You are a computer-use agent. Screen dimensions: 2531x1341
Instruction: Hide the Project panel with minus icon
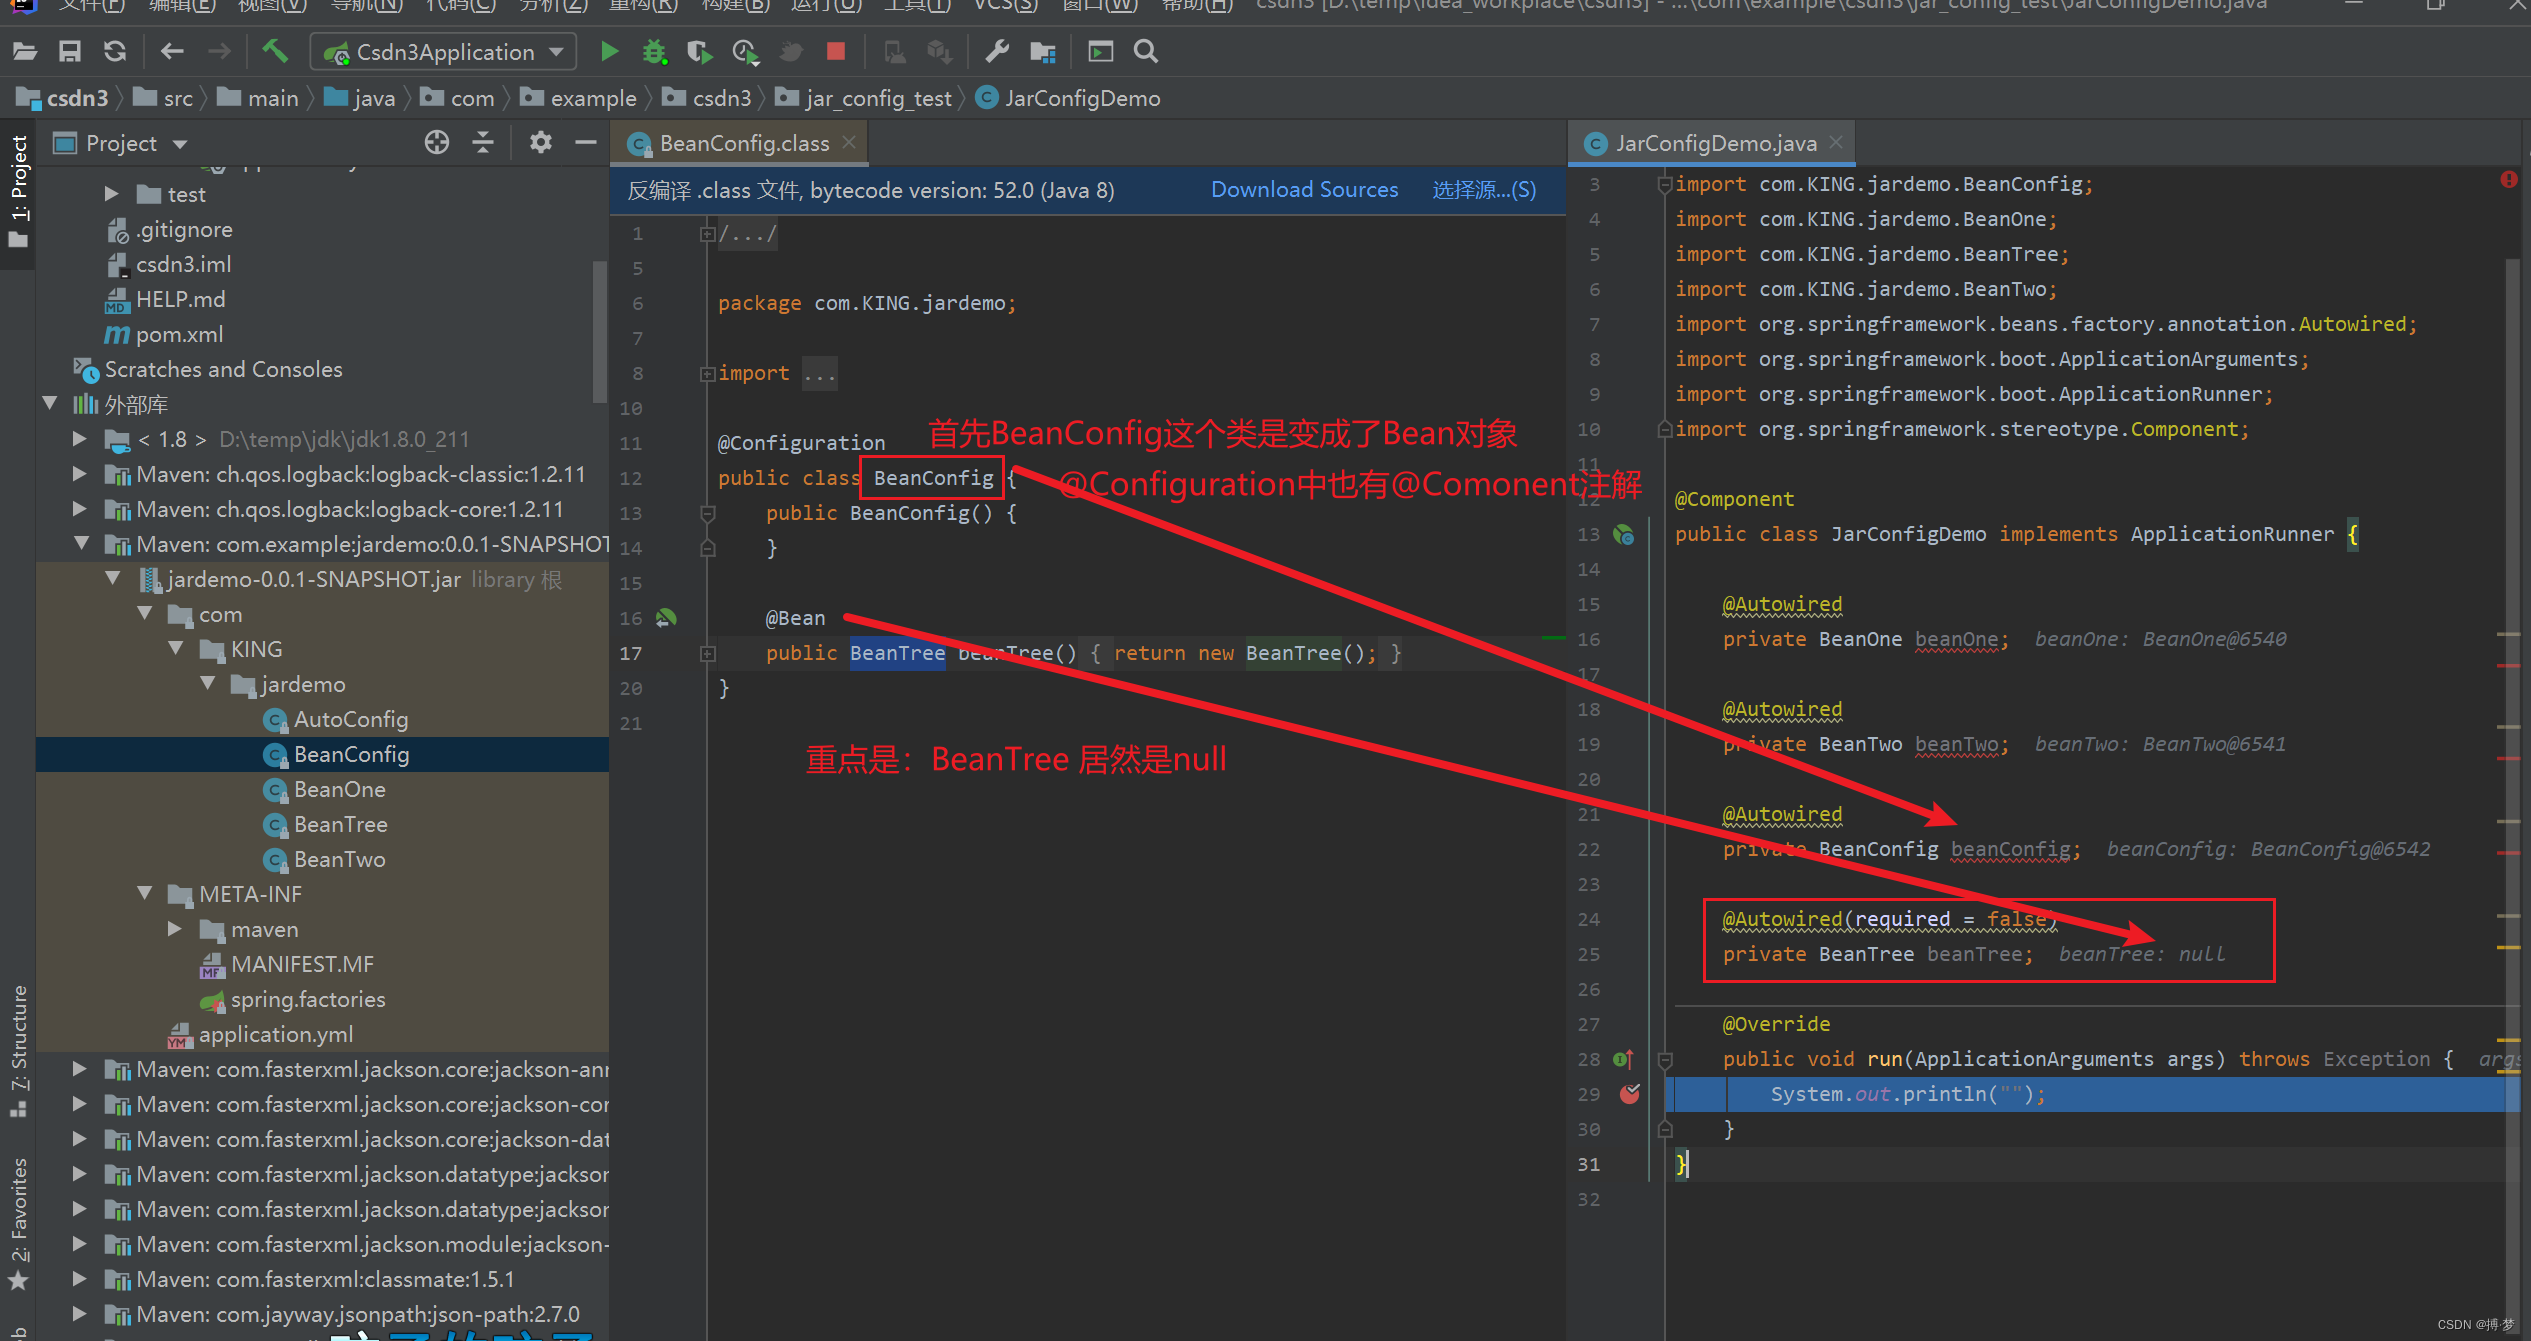point(586,143)
